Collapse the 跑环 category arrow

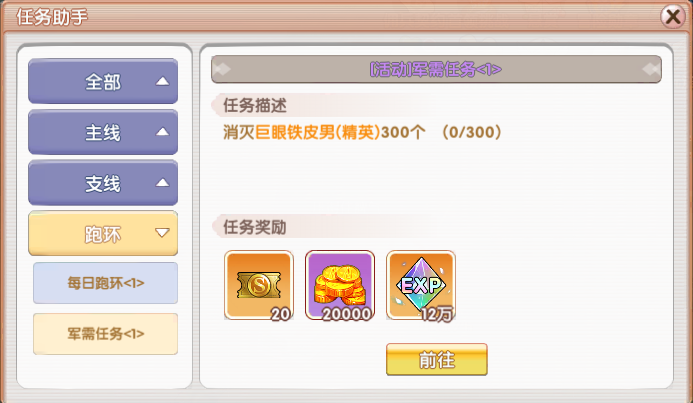[x=162, y=233]
